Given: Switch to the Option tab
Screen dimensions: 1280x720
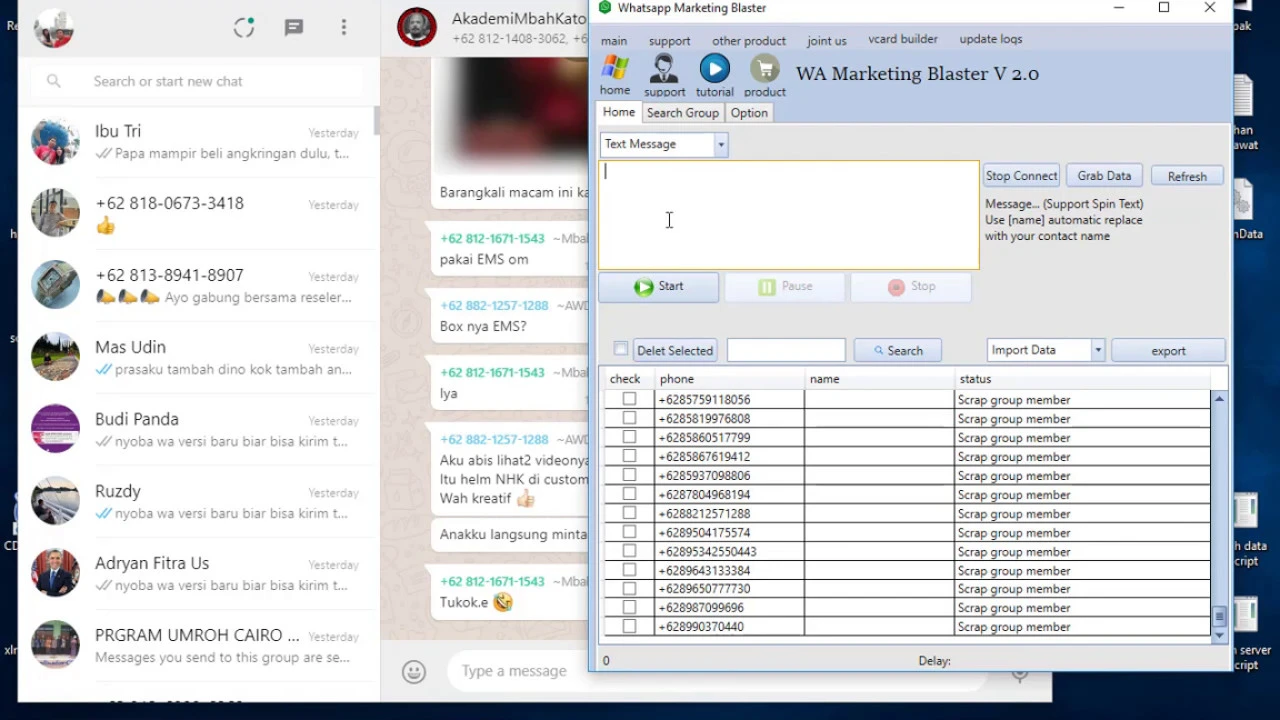Looking at the screenshot, I should point(749,113).
